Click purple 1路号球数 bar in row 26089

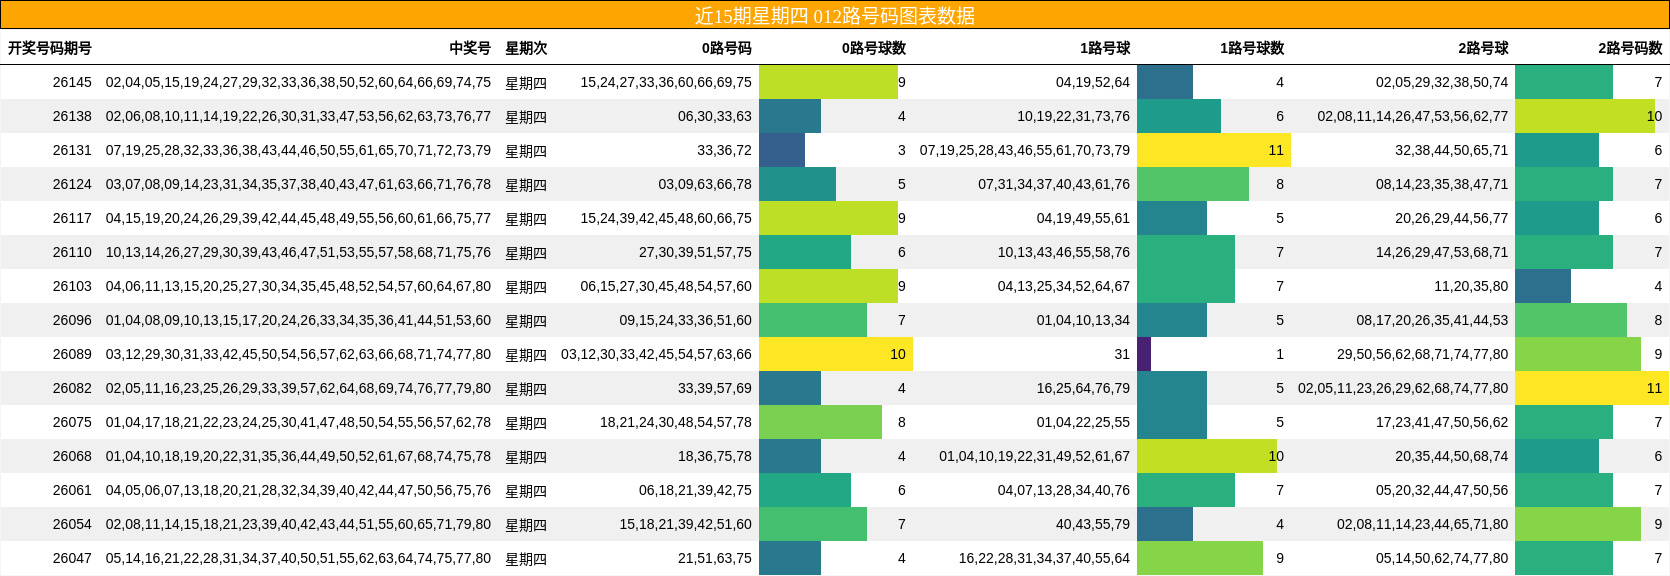click(x=1144, y=354)
